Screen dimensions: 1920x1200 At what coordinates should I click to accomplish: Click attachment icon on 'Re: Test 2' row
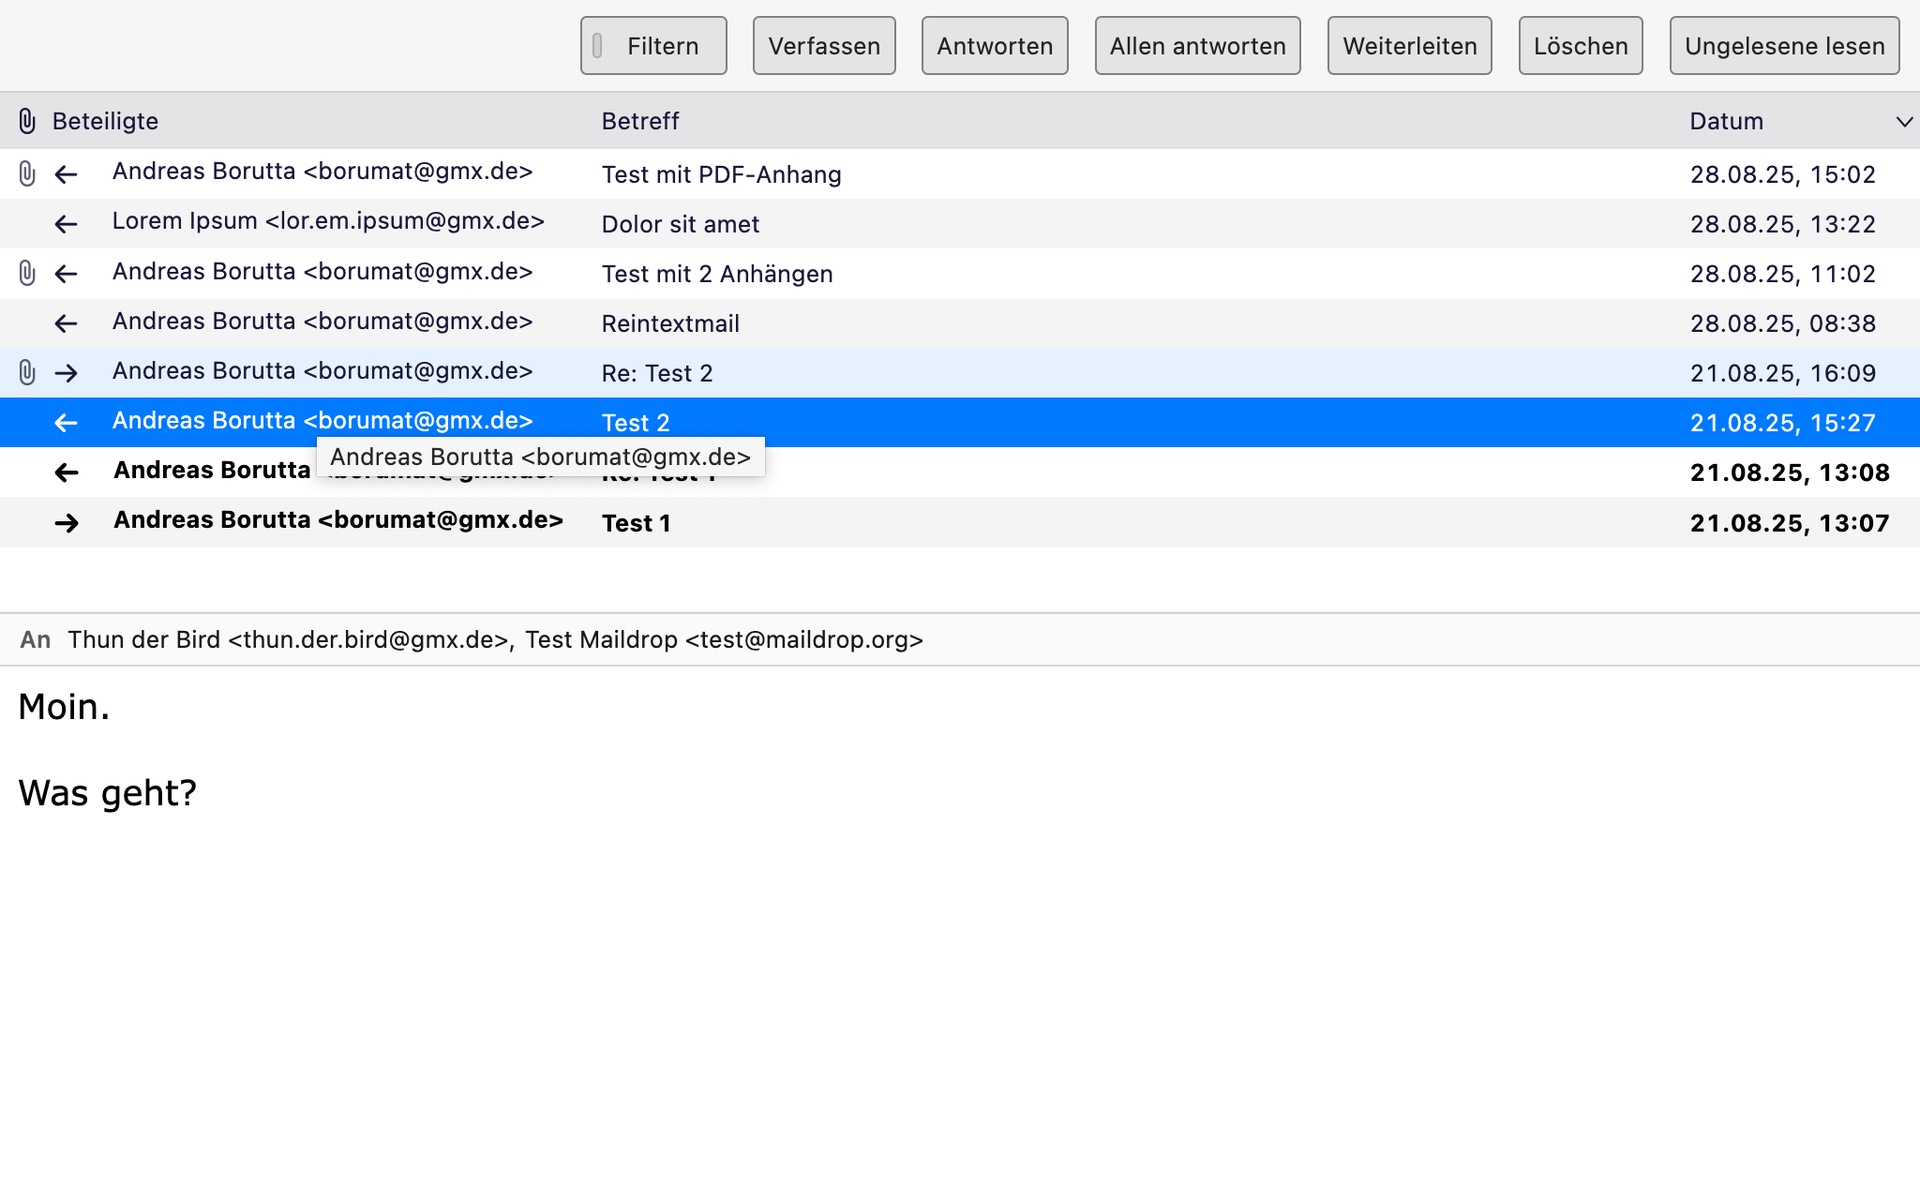[27, 373]
